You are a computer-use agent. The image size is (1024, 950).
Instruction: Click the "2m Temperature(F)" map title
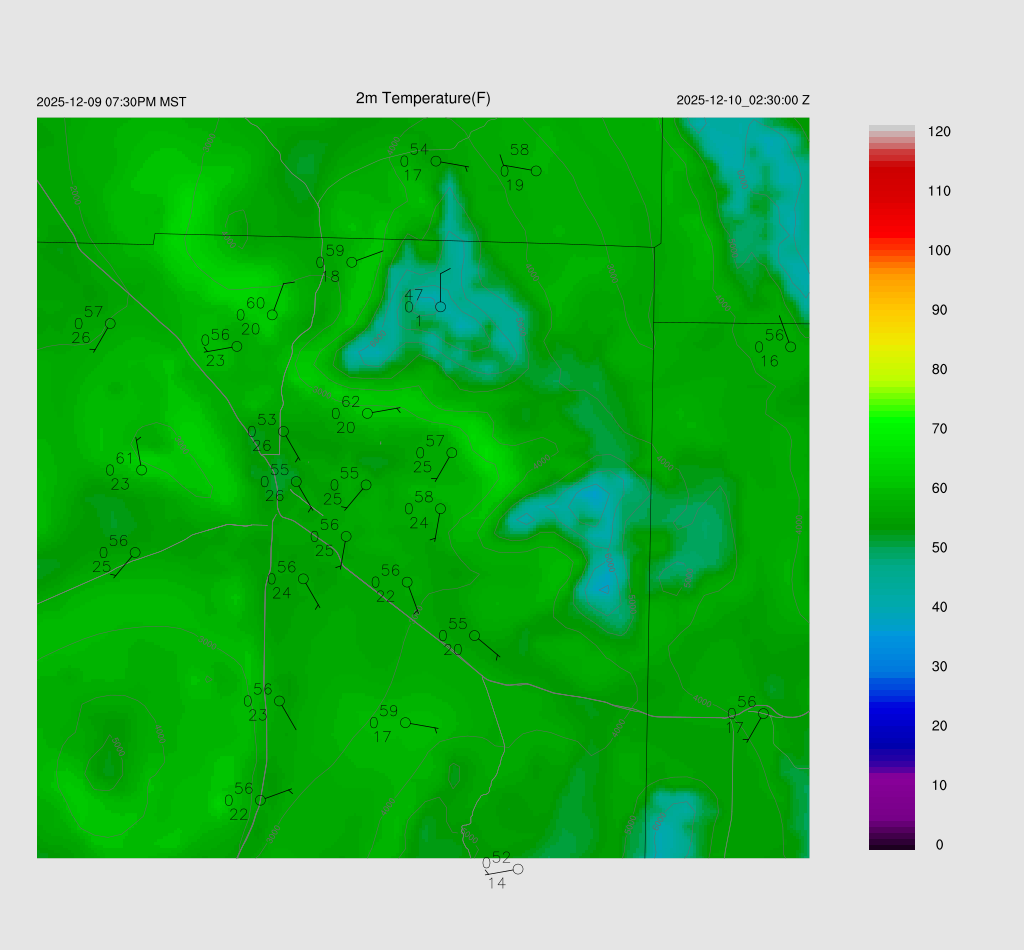423,98
